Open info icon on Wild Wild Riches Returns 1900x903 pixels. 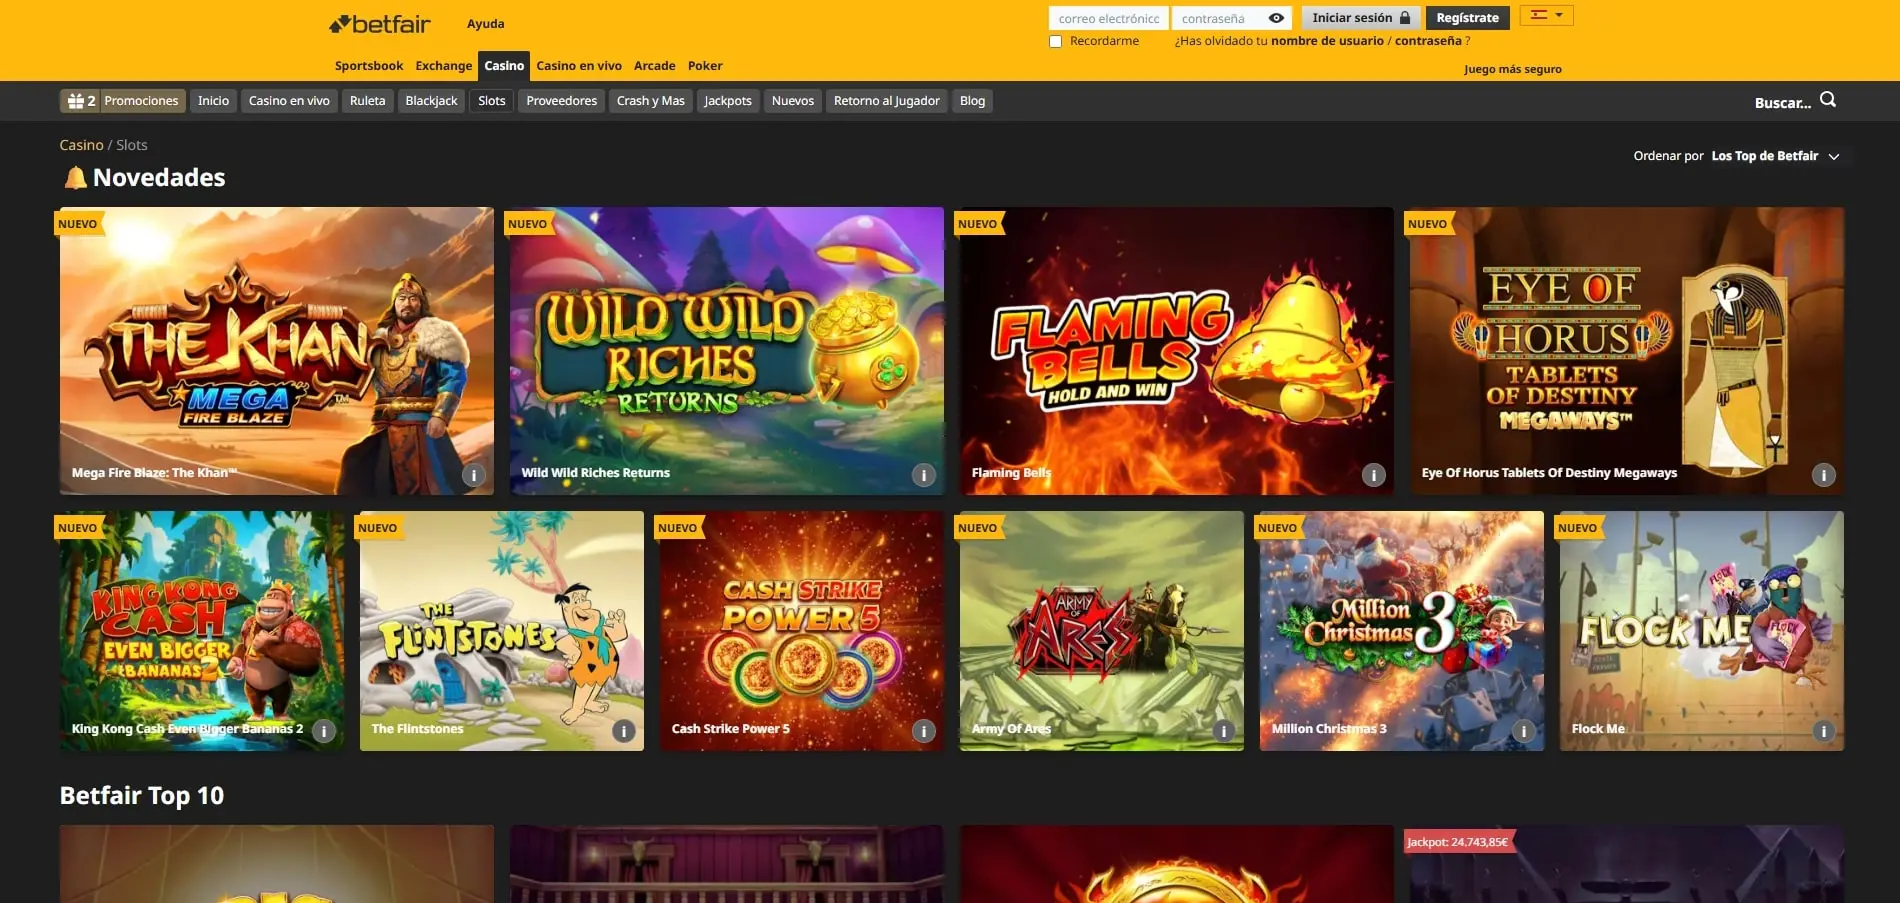point(923,475)
